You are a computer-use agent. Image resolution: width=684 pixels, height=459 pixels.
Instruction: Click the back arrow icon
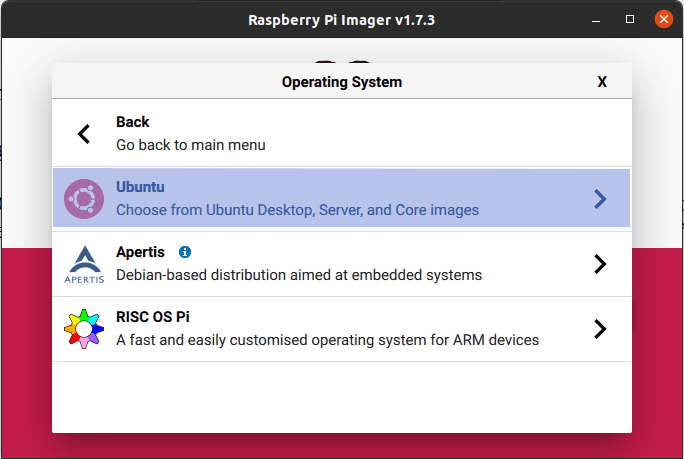click(84, 134)
